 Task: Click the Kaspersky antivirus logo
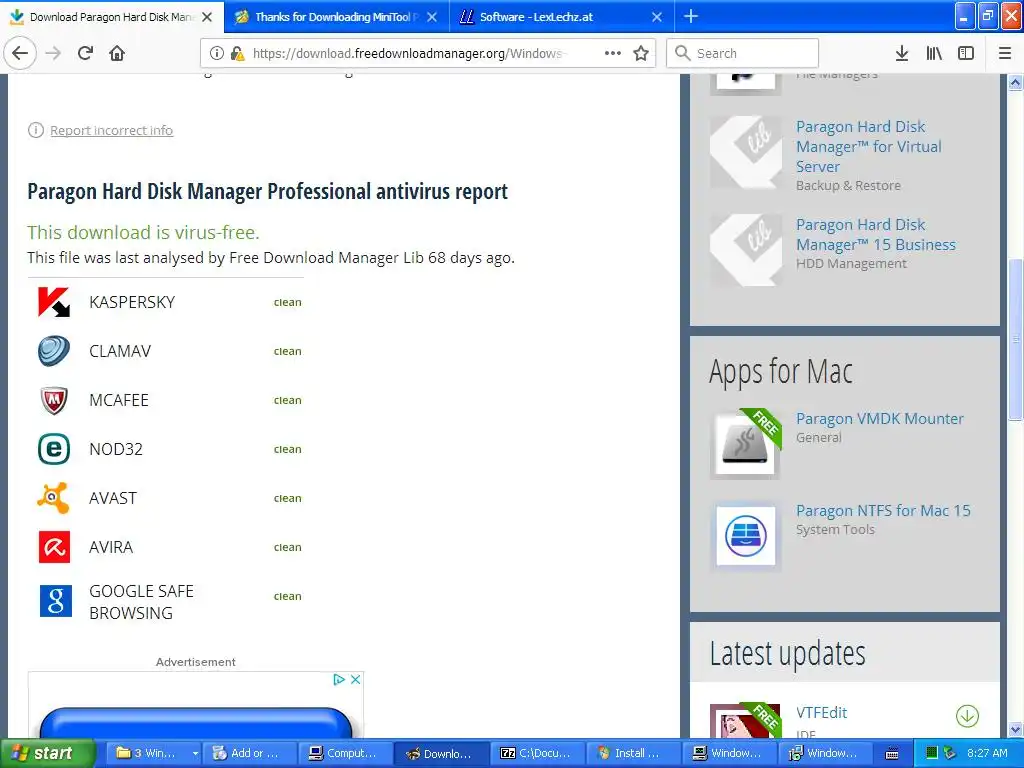tap(54, 302)
